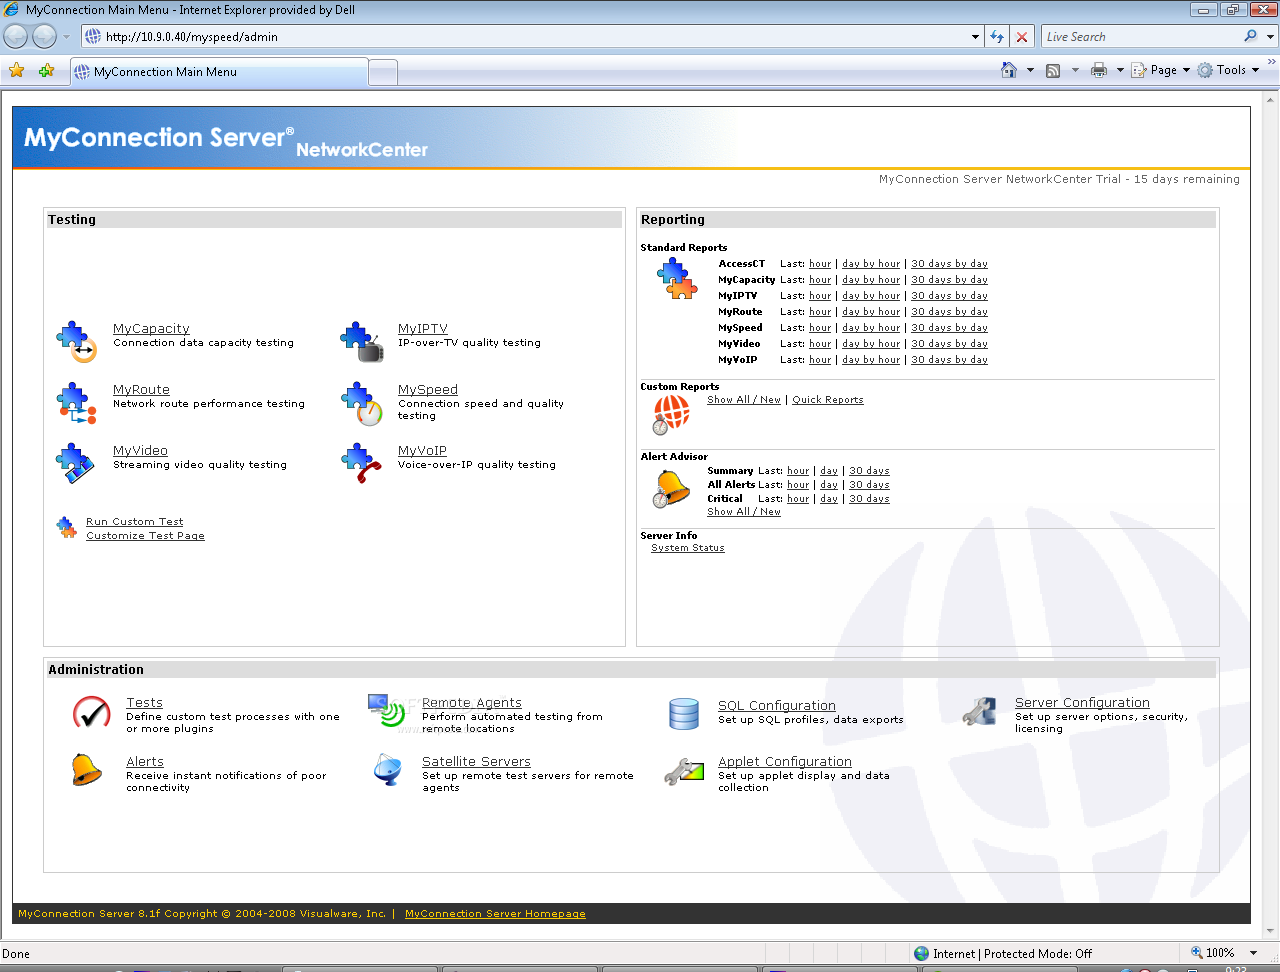Expand the feeds dropdown arrow
The width and height of the screenshot is (1280, 972).
pos(1076,70)
